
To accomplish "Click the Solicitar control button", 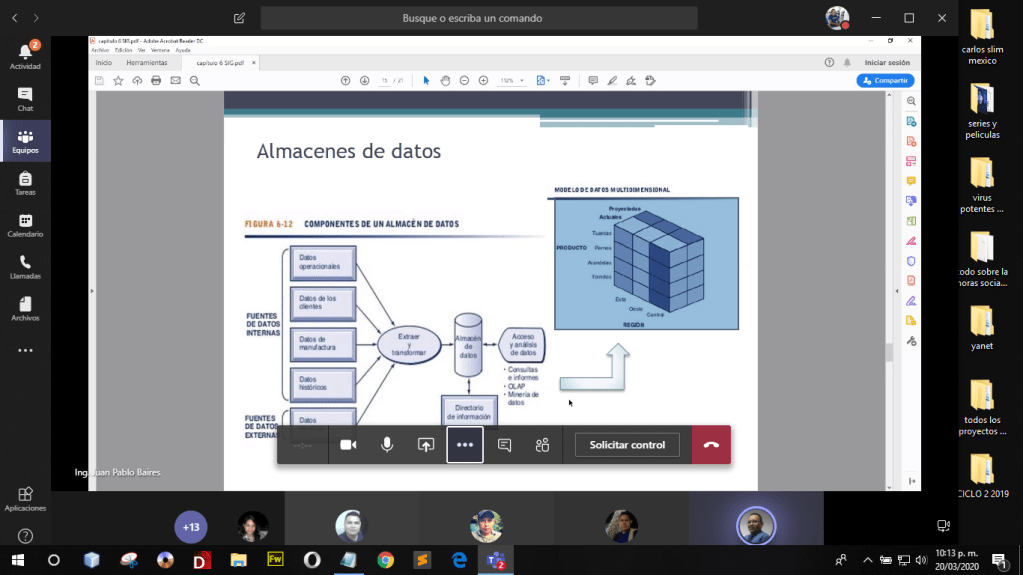I will click(627, 445).
